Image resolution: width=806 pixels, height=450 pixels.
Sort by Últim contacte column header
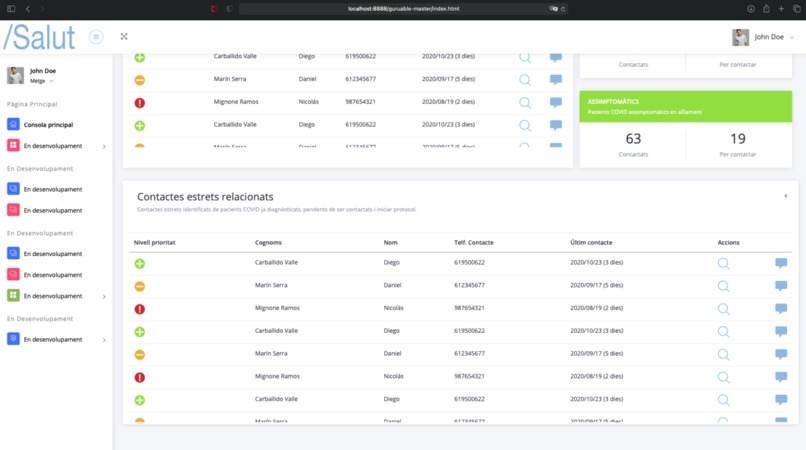[x=591, y=242]
